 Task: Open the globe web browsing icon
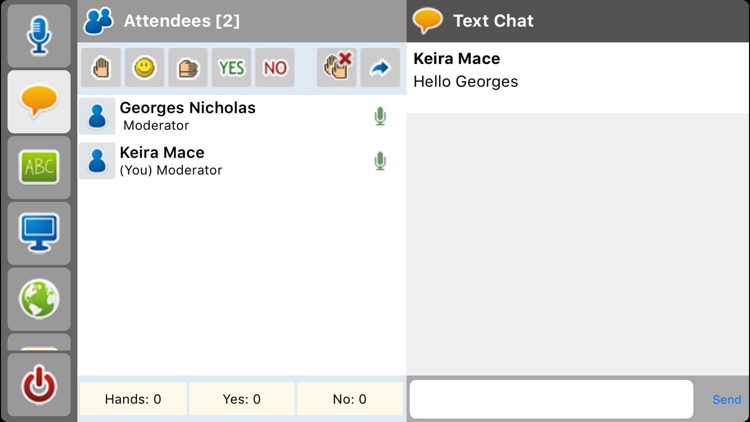39,298
